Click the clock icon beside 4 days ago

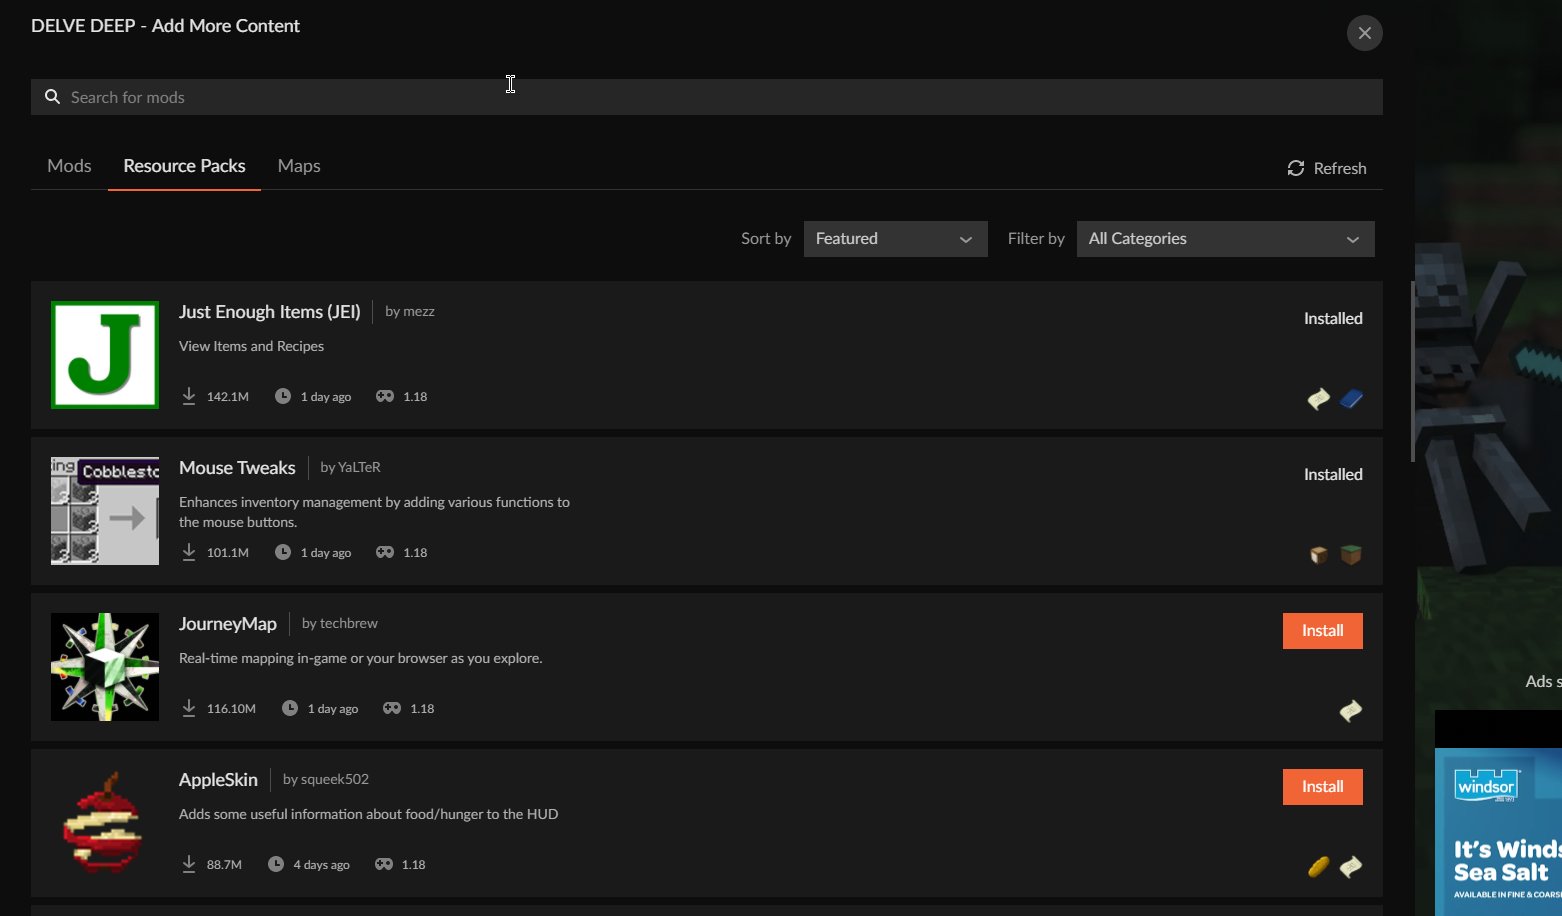coord(276,864)
